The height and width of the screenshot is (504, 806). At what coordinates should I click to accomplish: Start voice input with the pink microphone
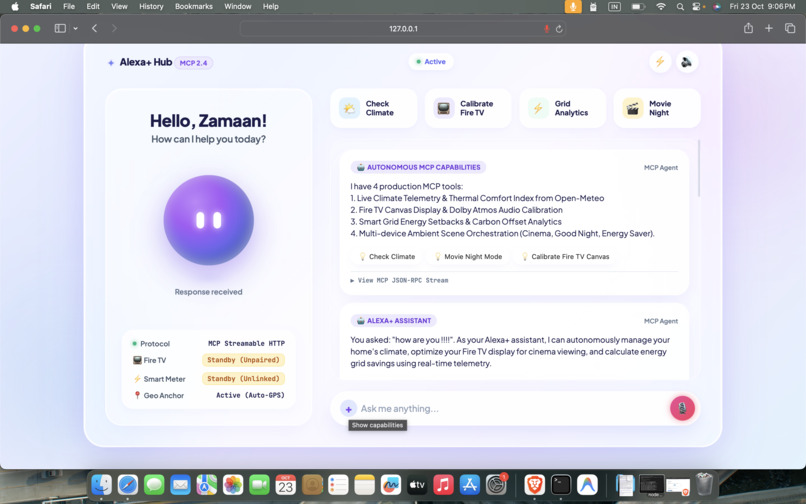point(682,408)
